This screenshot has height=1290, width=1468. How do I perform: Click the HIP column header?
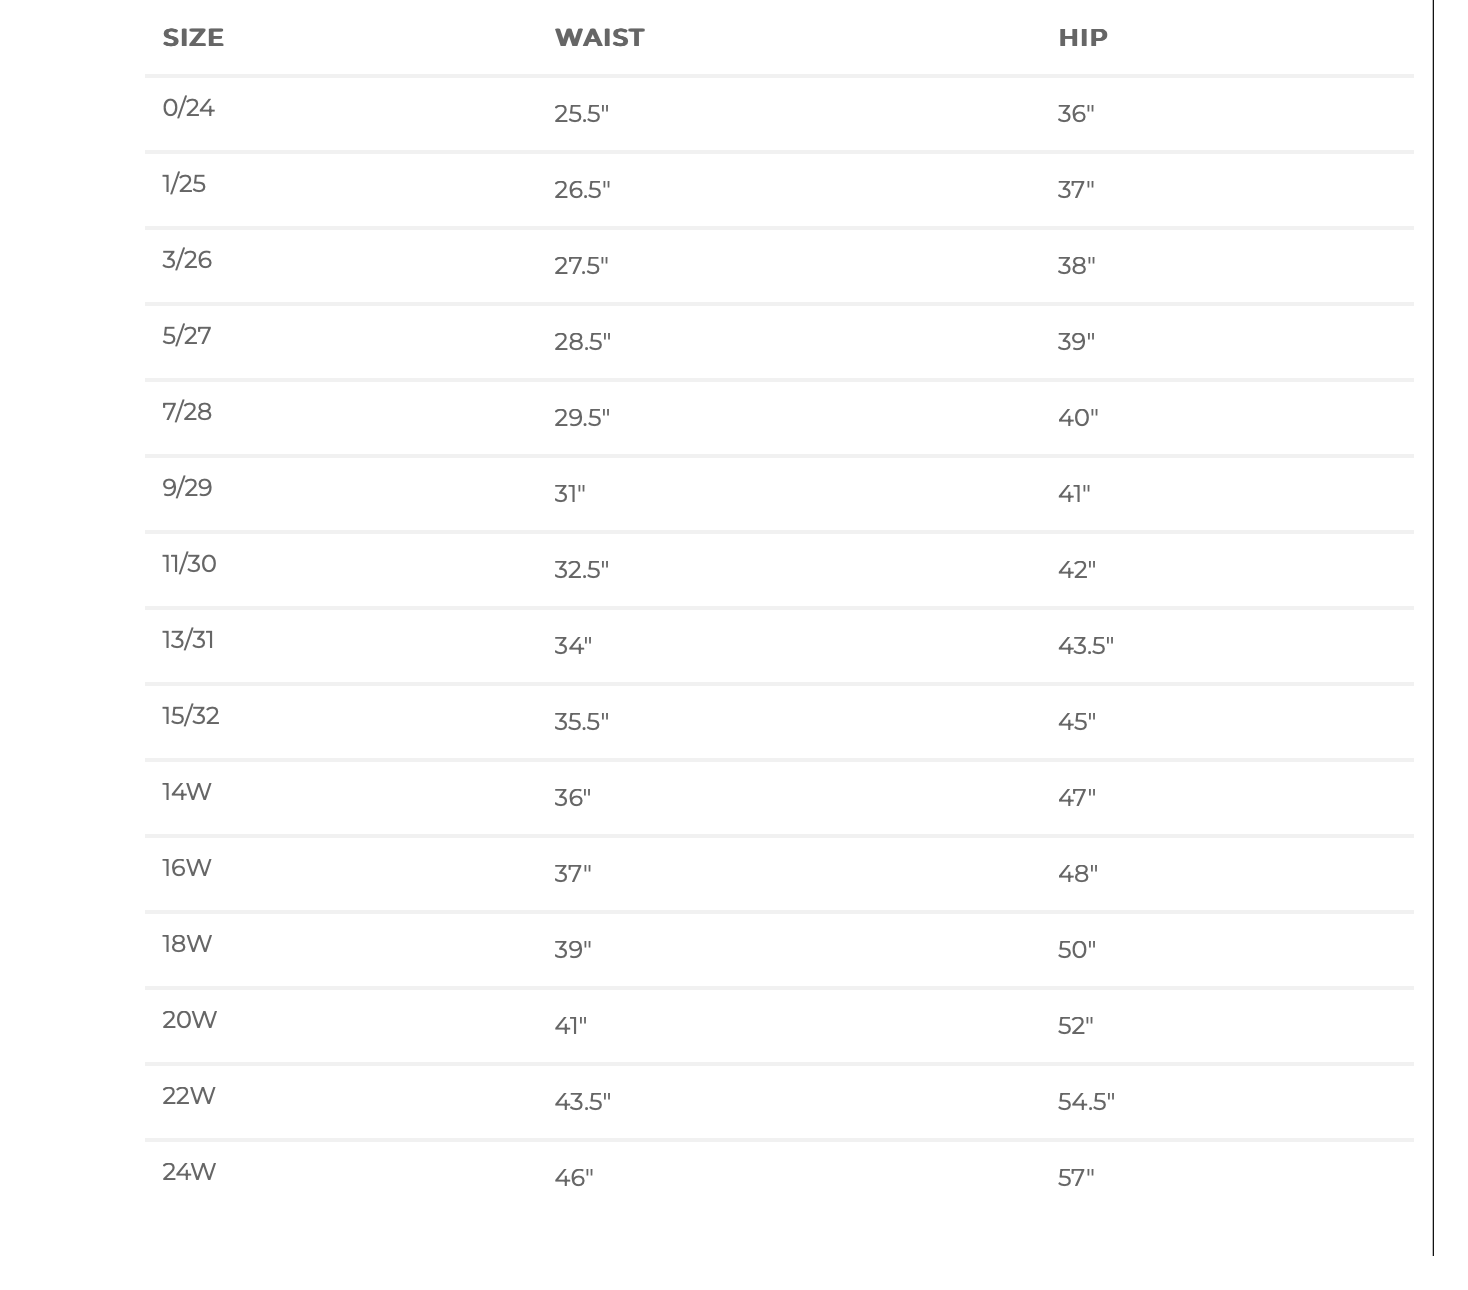(1083, 38)
